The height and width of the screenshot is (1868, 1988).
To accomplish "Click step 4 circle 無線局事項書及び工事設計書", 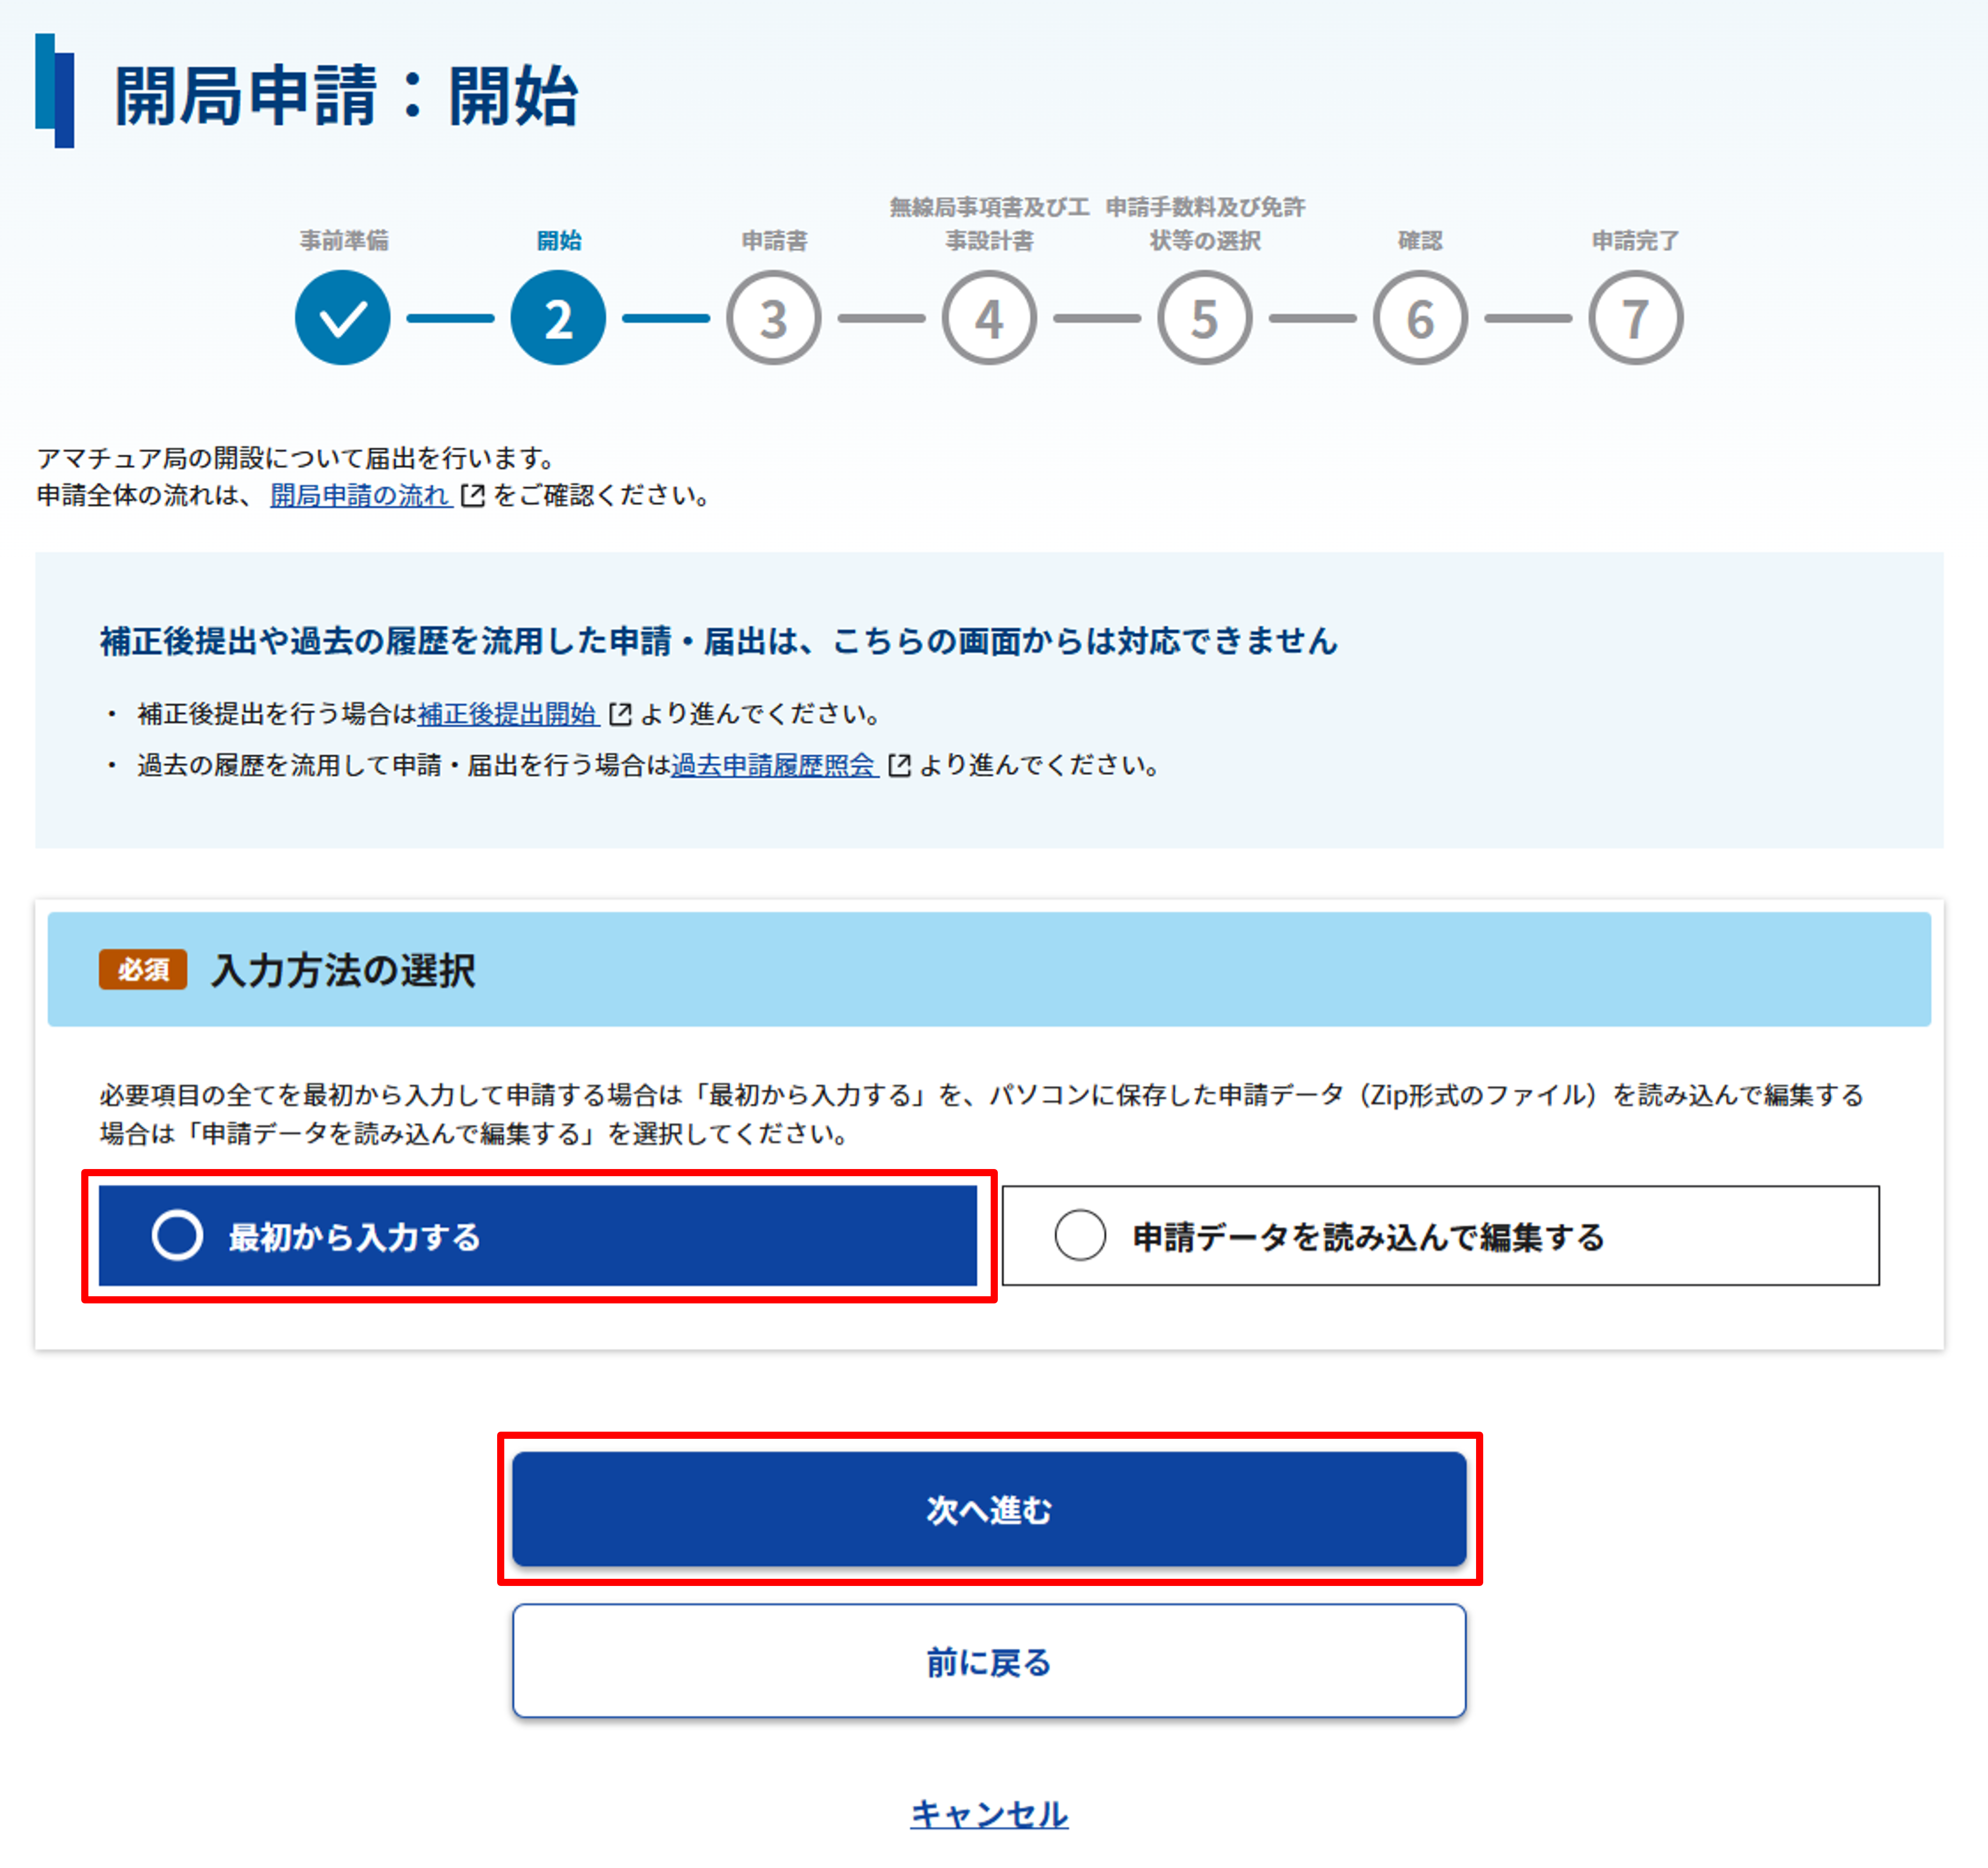I will pos(989,318).
